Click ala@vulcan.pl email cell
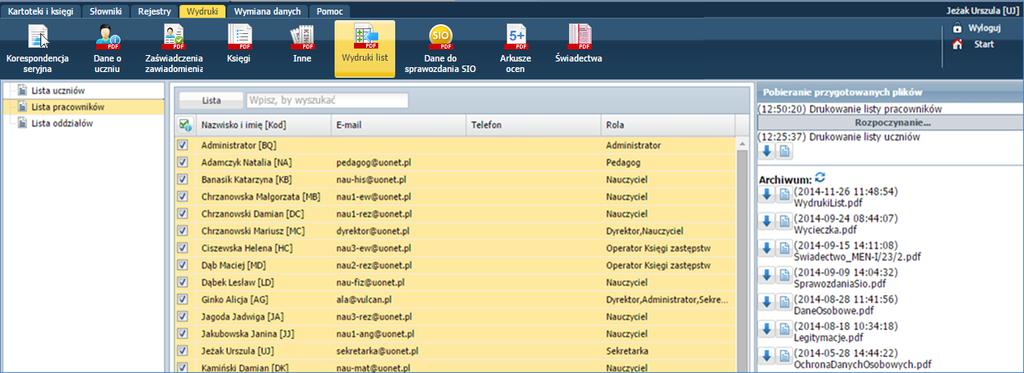 [x=364, y=300]
